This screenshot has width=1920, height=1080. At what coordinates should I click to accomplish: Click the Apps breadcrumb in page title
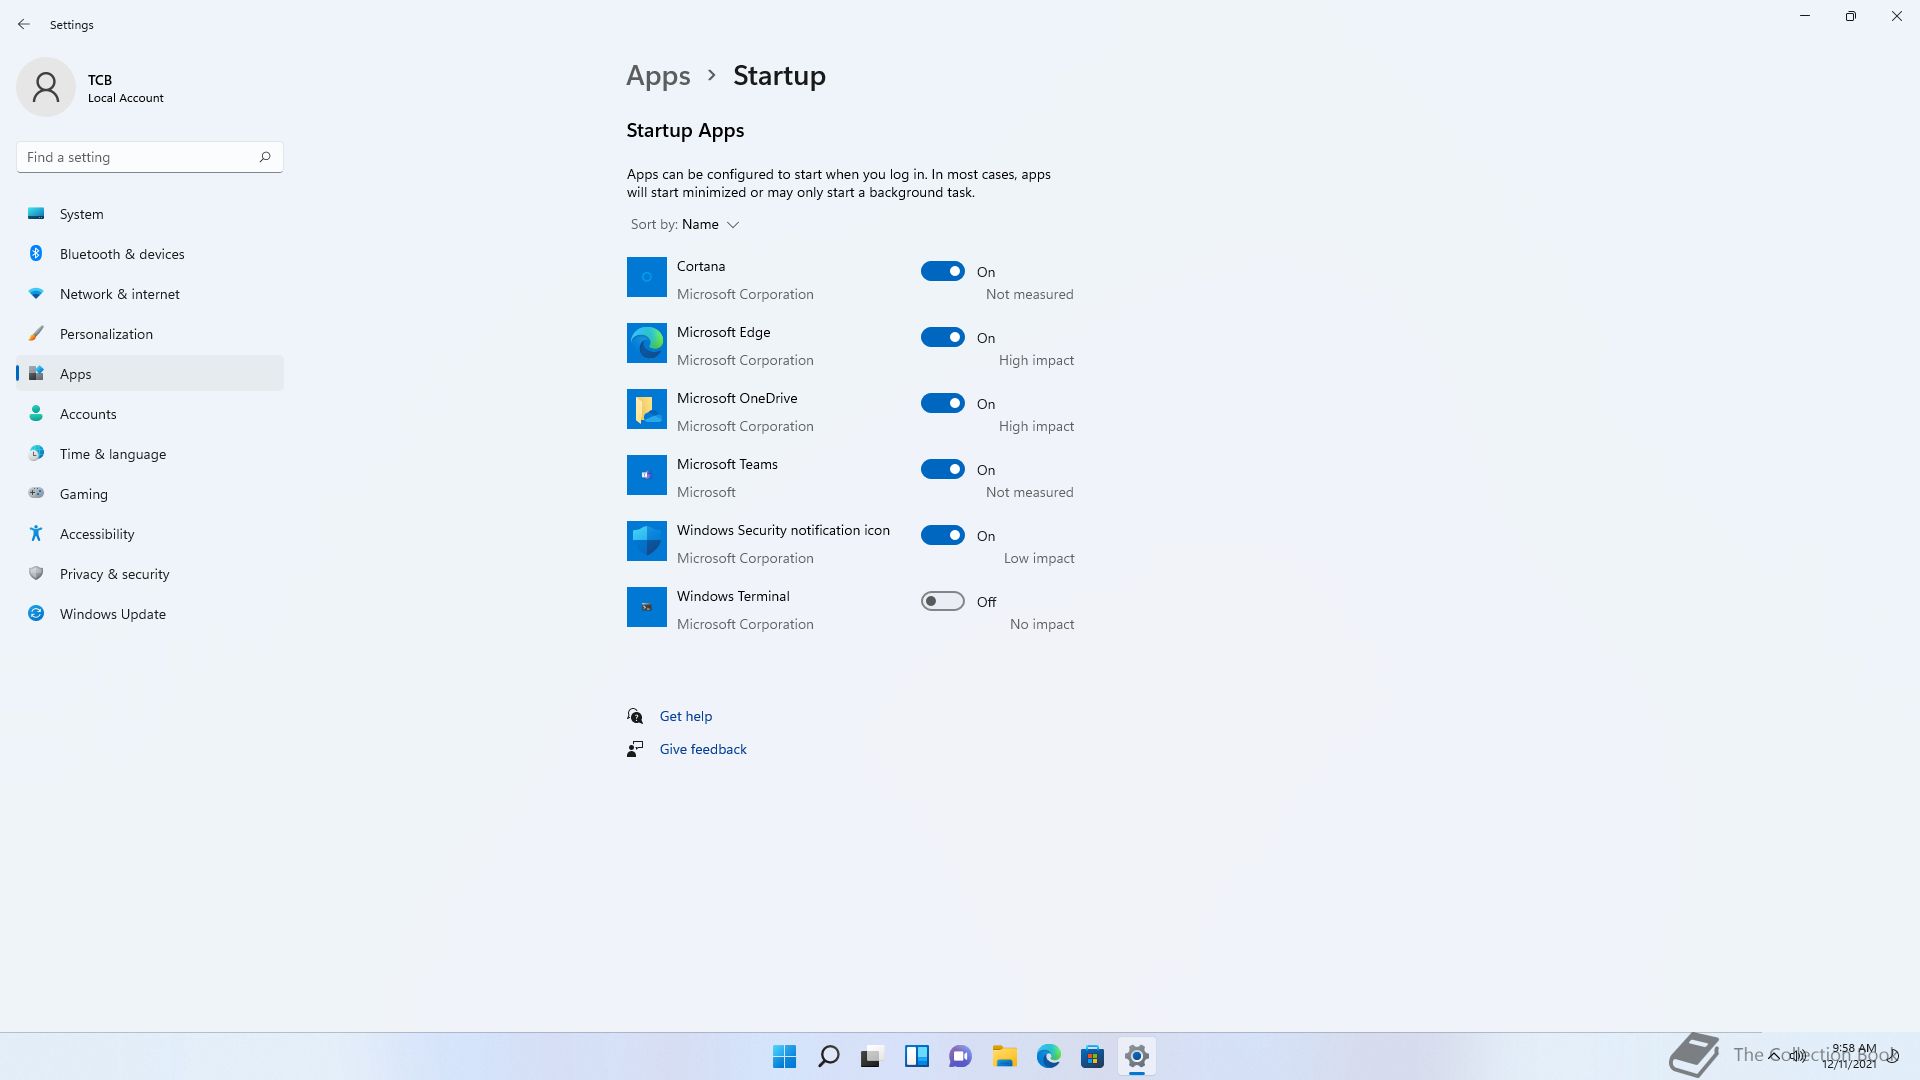658,76
